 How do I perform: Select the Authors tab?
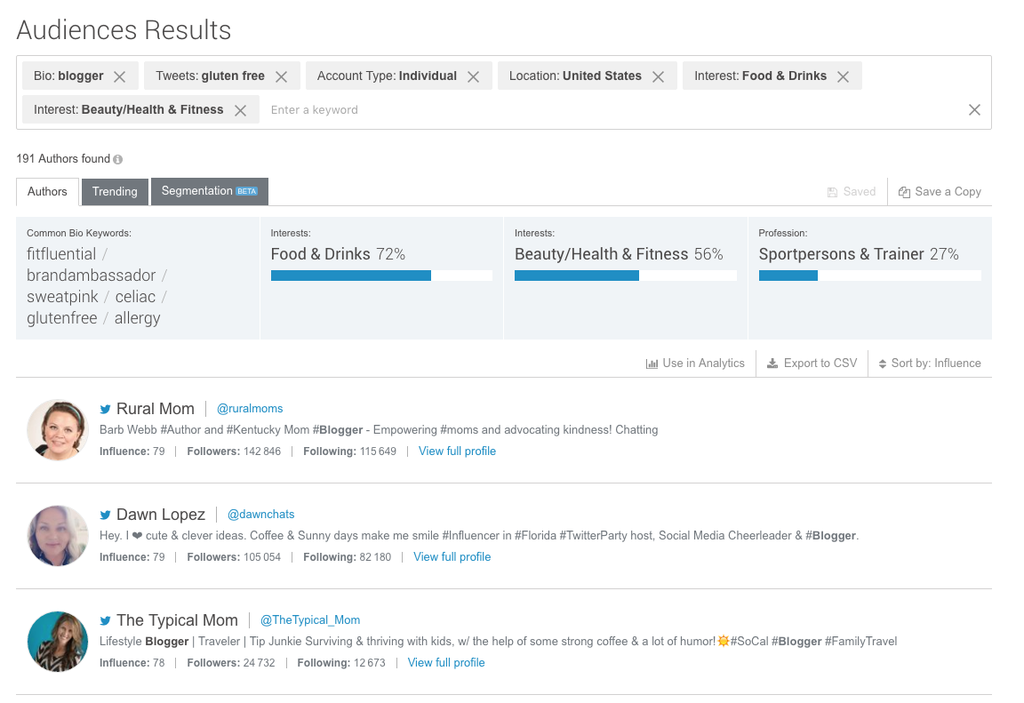(47, 192)
